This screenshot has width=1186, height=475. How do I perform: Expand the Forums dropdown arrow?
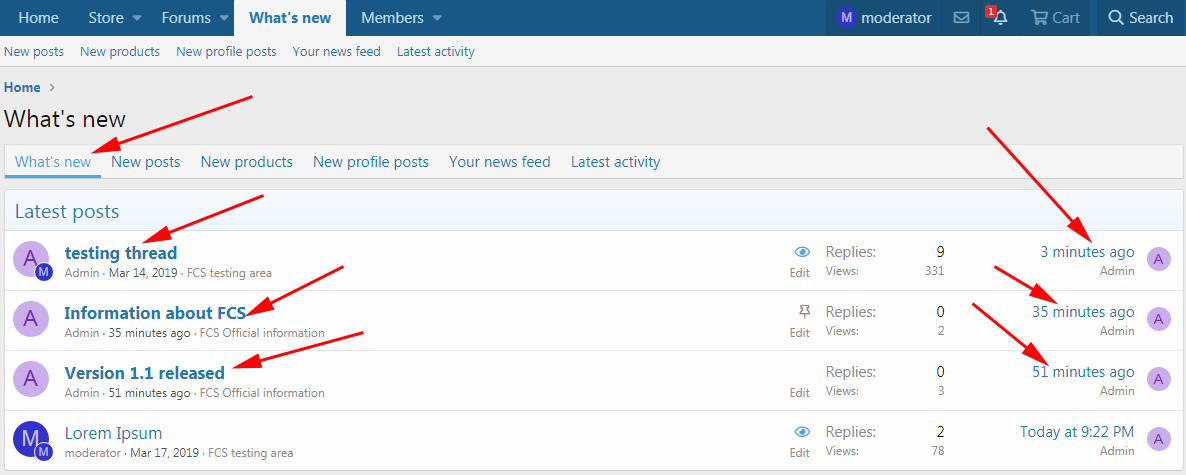224,18
